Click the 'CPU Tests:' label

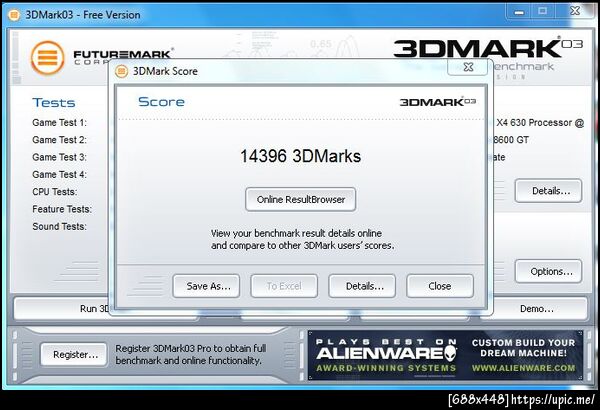(x=55, y=192)
